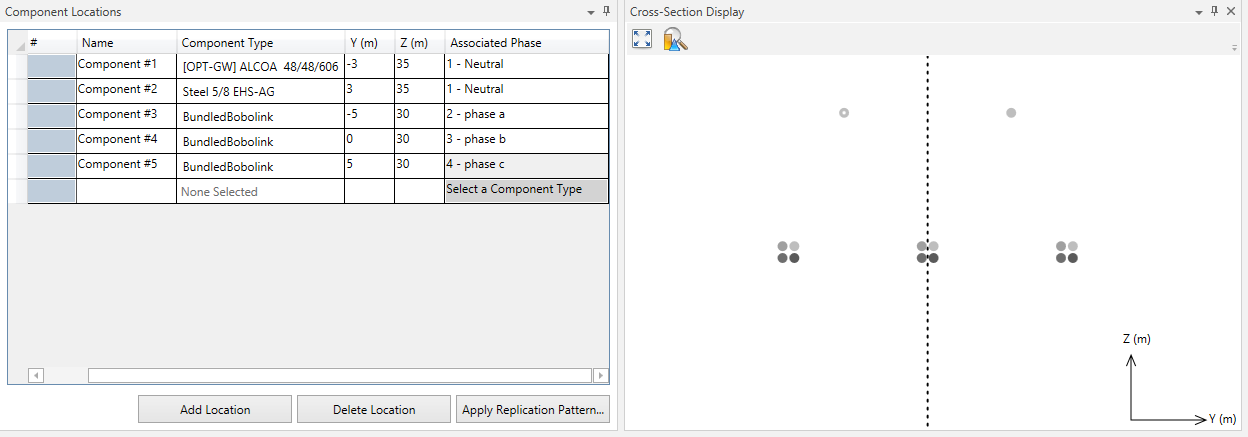Pin the Cross-Section Display panel
This screenshot has height=437, width=1248.
point(1214,11)
